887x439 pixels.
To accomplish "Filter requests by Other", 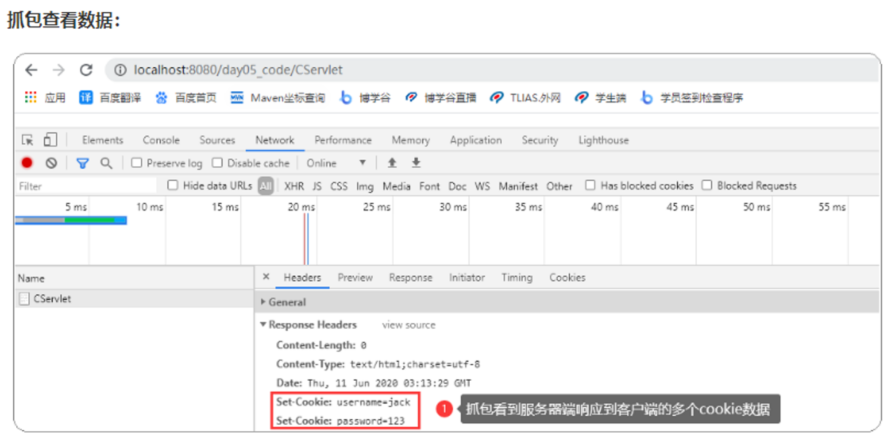I will click(559, 186).
